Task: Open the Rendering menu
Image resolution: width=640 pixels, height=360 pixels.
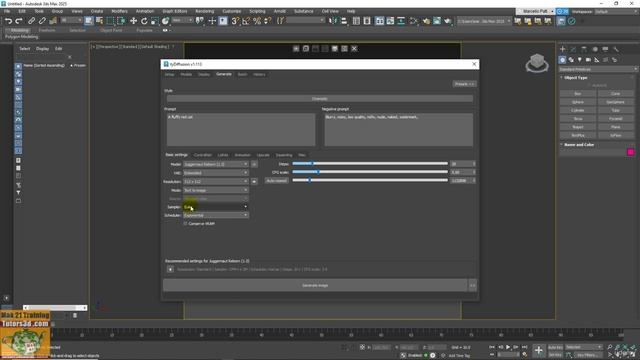Action: tap(204, 11)
